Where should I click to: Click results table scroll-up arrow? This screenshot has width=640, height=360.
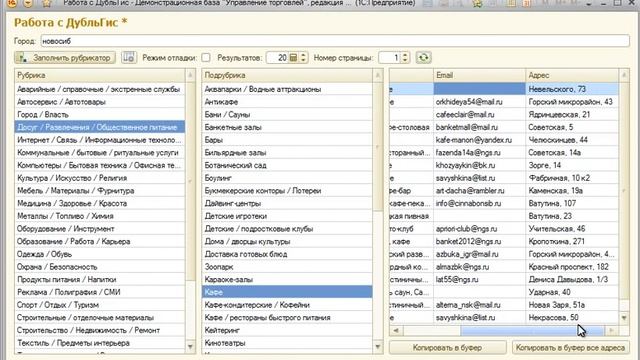pos(624,75)
